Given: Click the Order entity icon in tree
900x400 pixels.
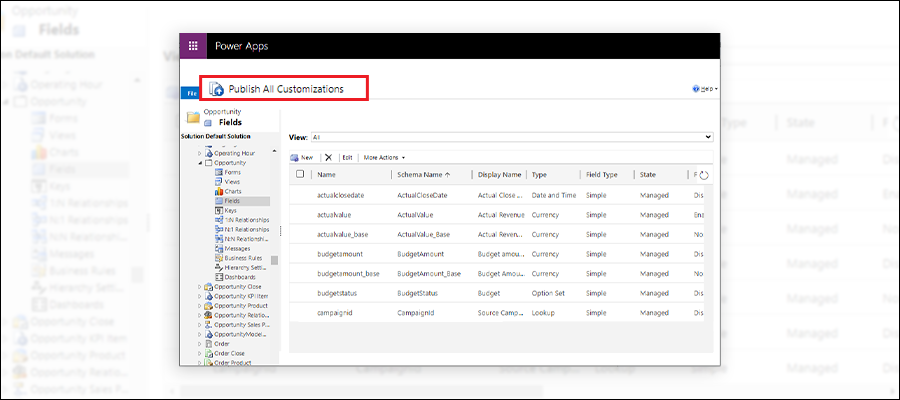Looking at the screenshot, I should [209, 344].
